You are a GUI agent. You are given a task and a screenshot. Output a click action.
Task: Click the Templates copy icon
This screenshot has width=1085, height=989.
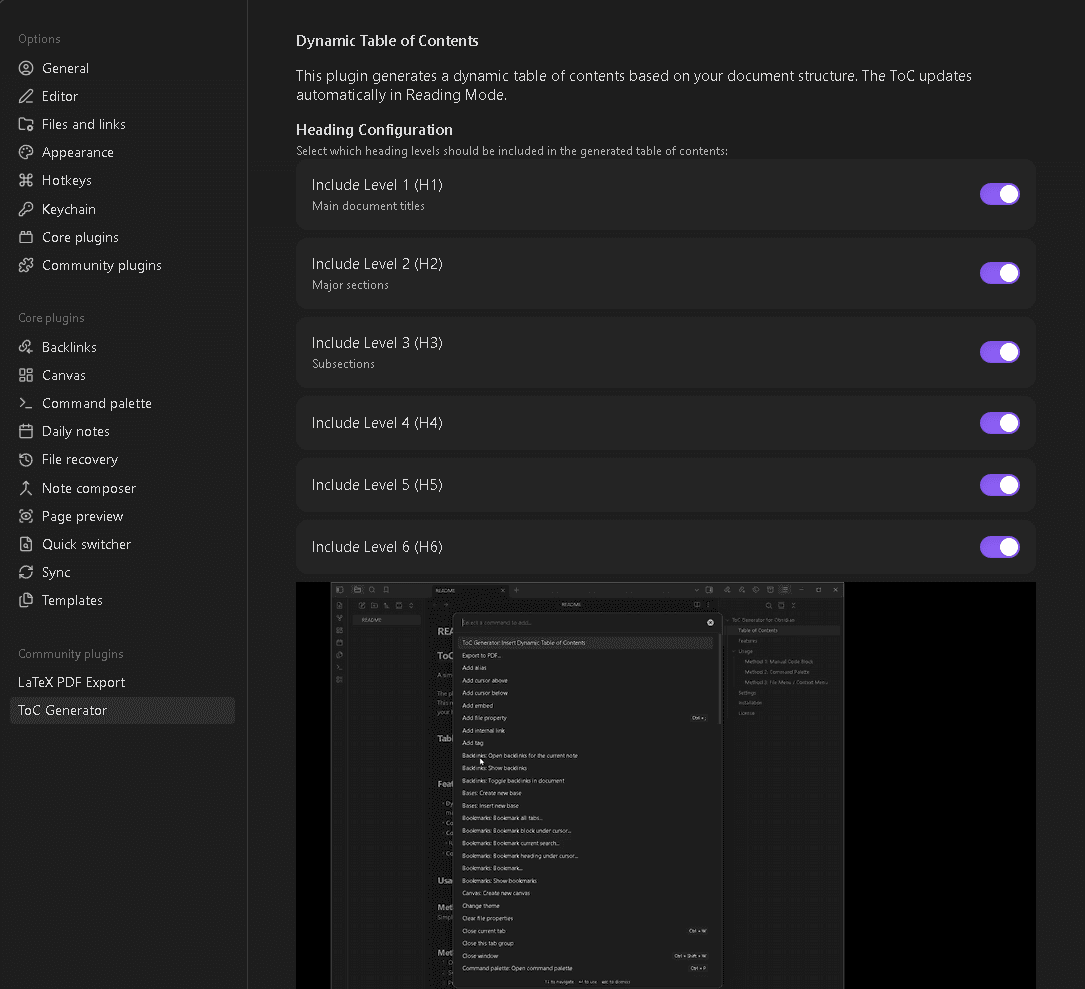coord(26,600)
